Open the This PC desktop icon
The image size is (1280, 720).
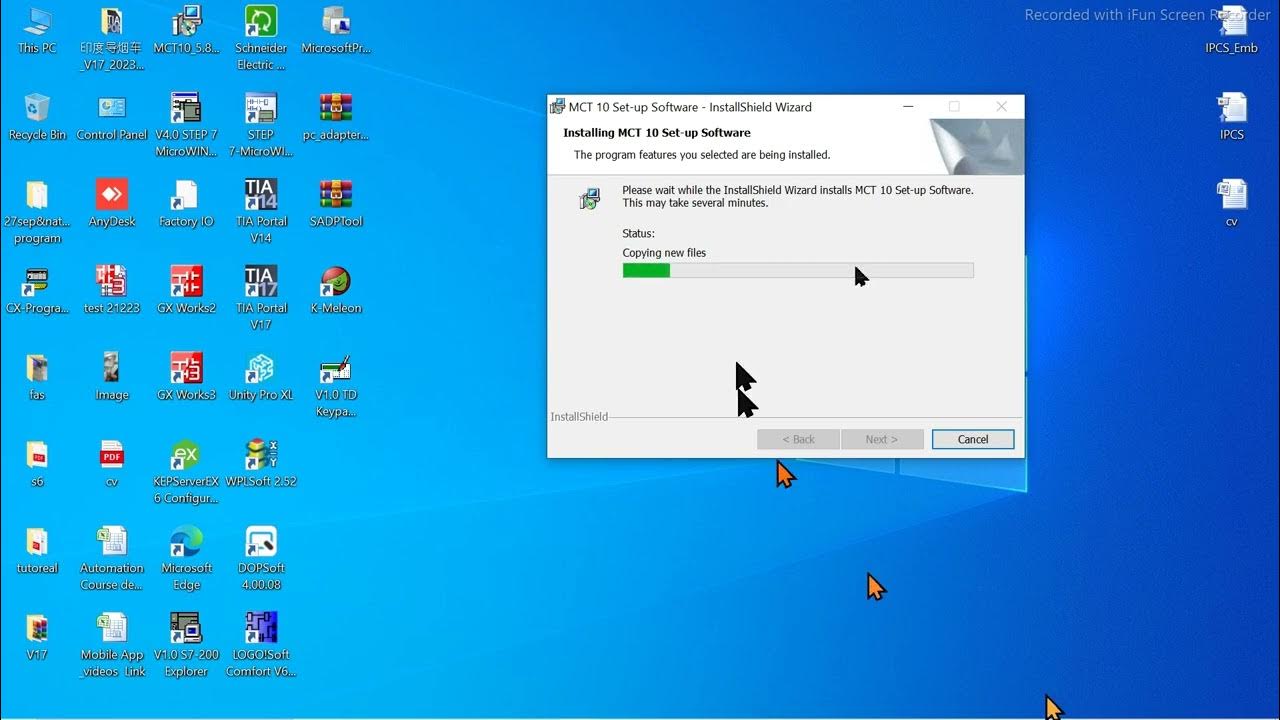37,30
